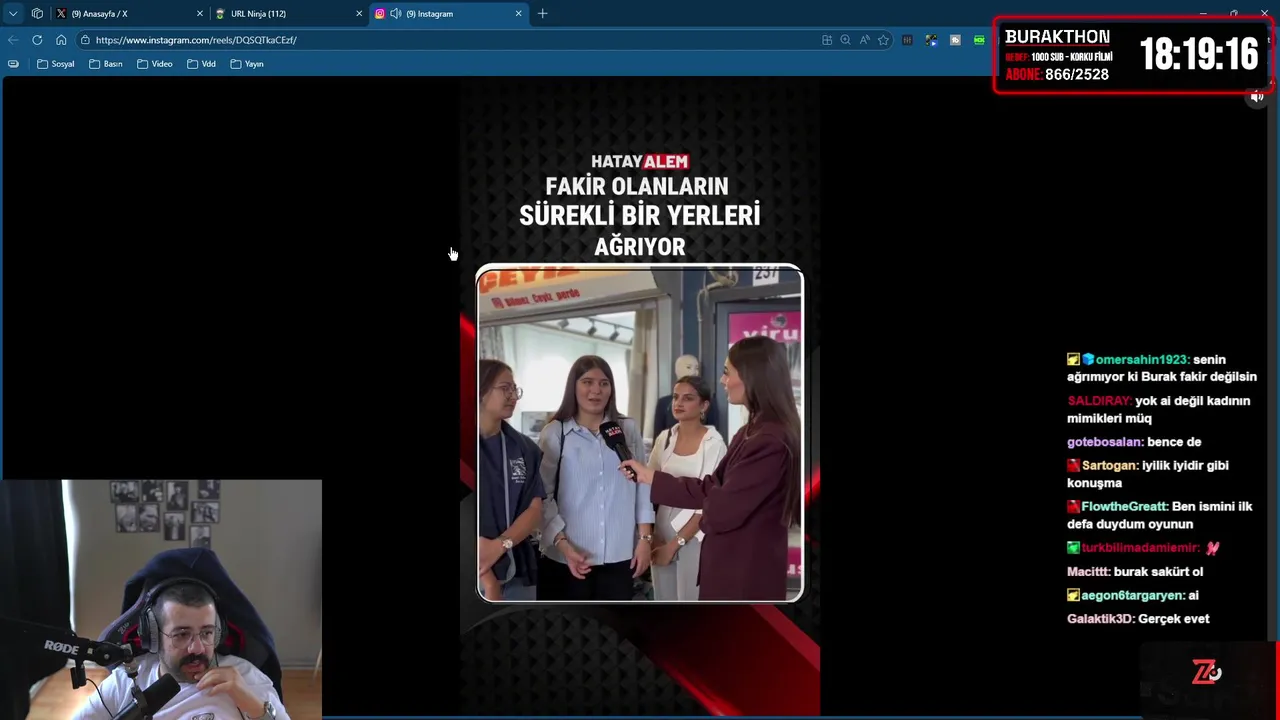The height and width of the screenshot is (720, 1280).
Task: Open the tab actions menu chevron
Action: tap(12, 13)
